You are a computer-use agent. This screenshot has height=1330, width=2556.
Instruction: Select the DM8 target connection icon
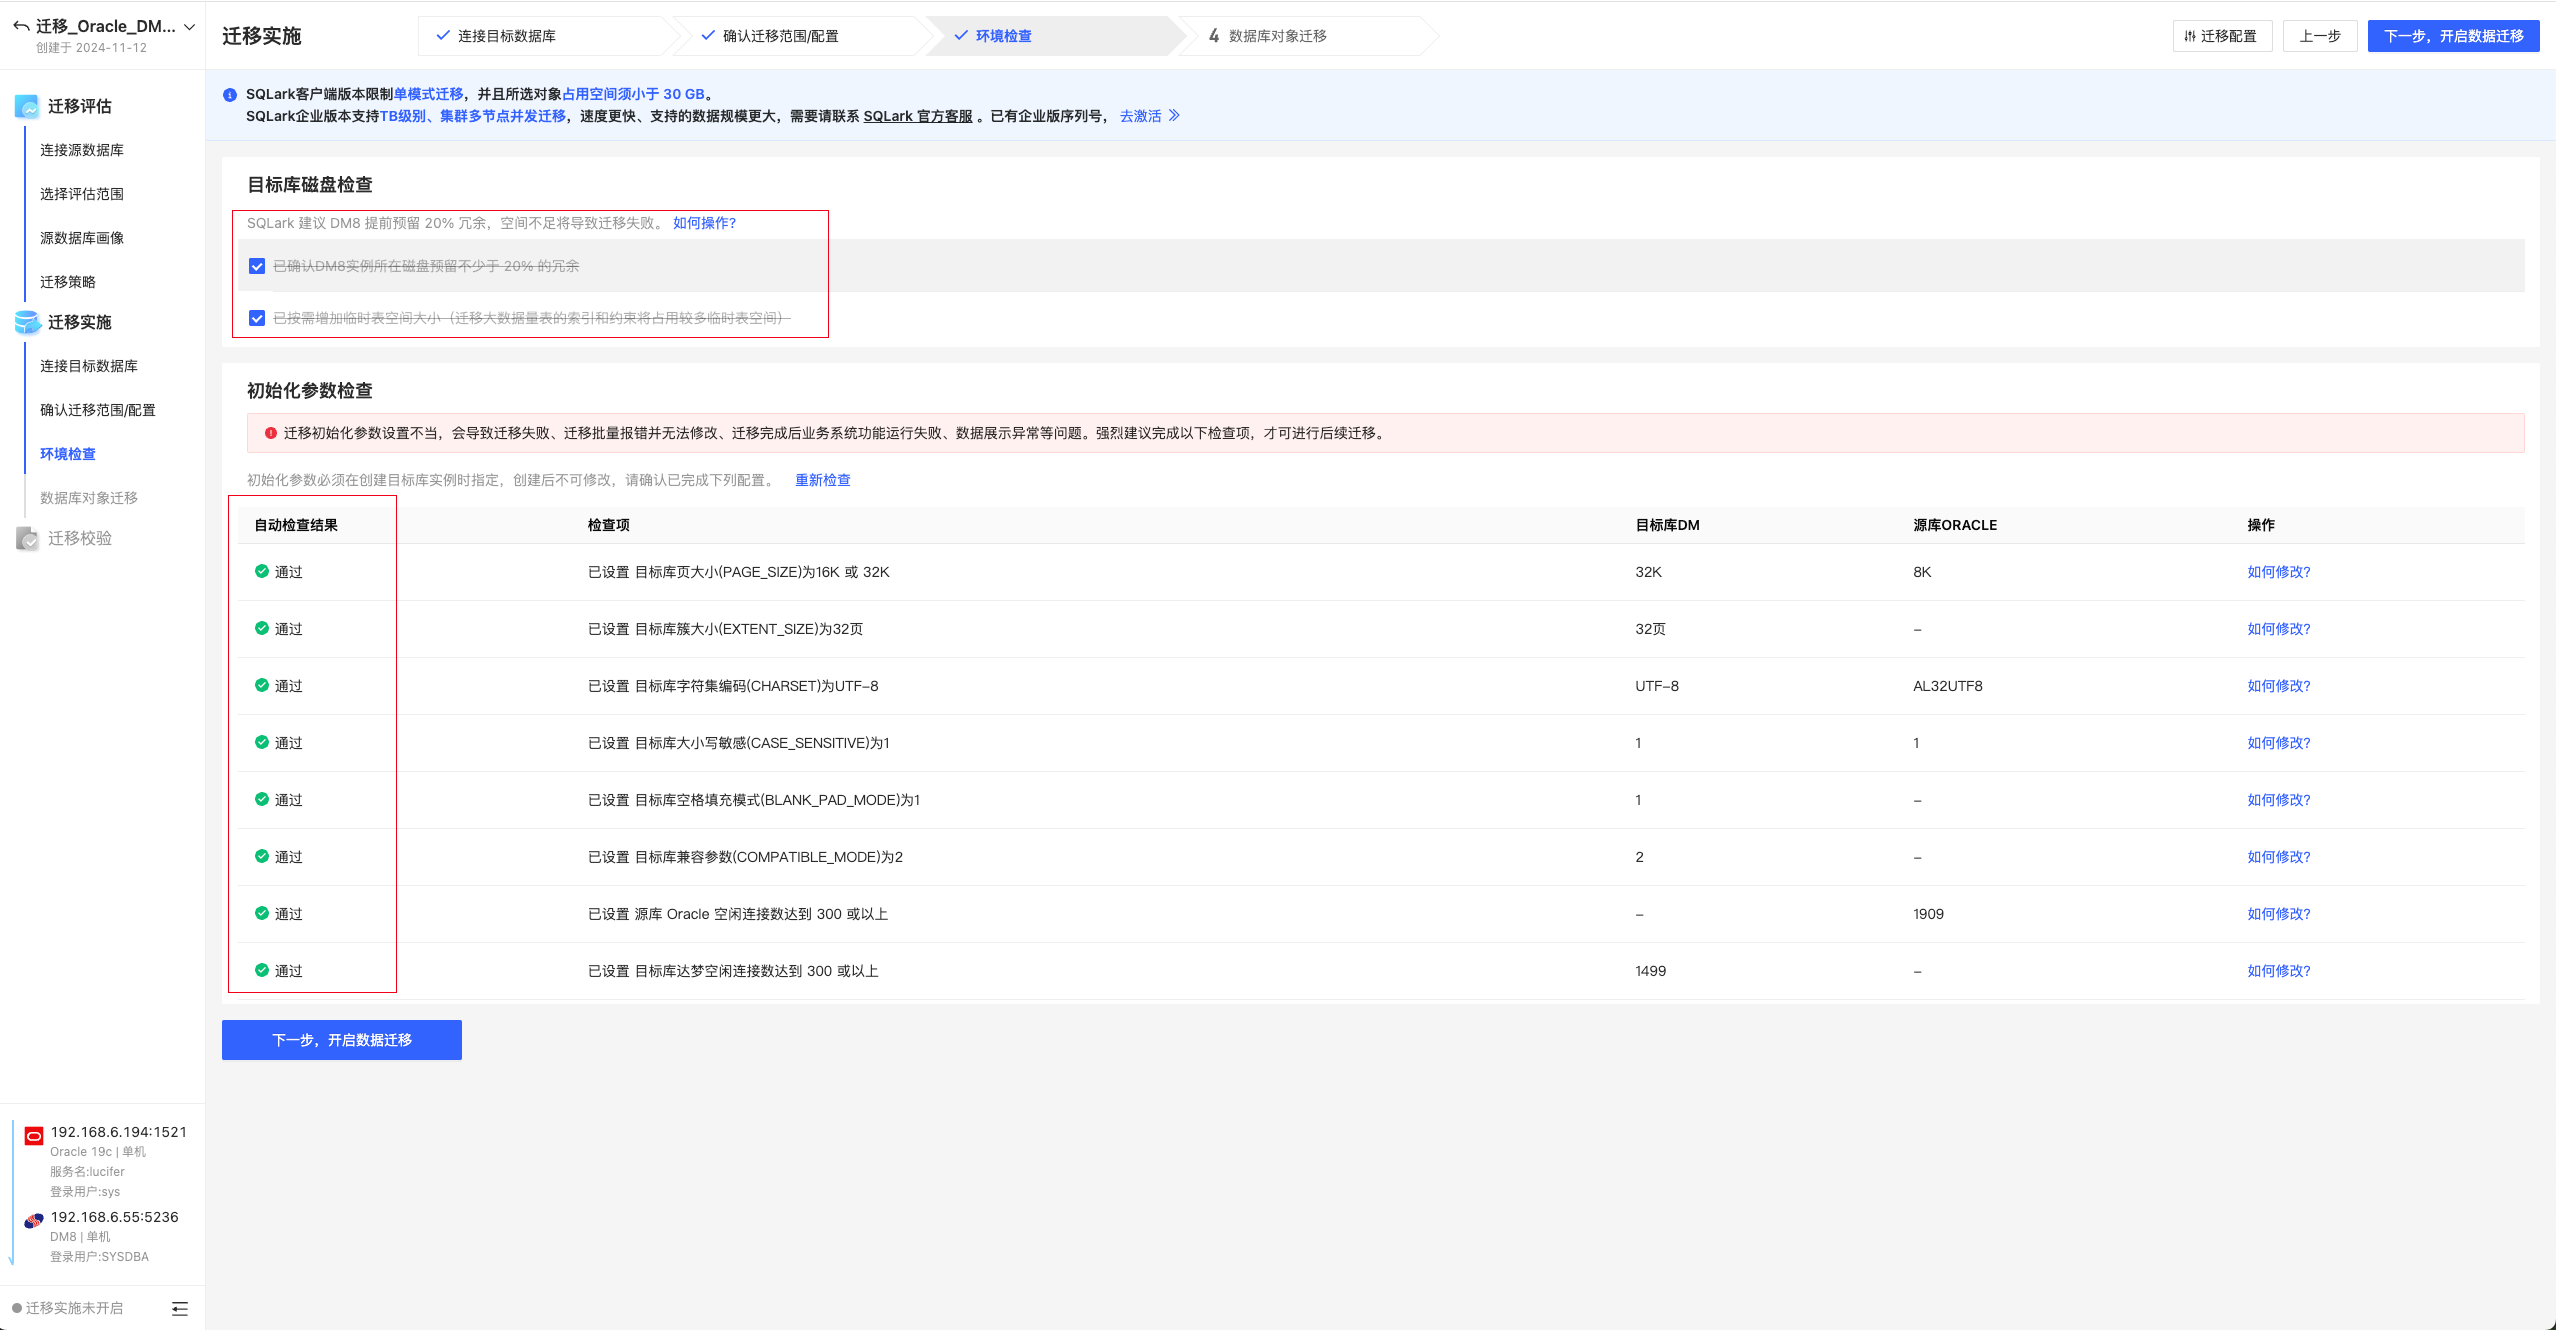[32, 1221]
